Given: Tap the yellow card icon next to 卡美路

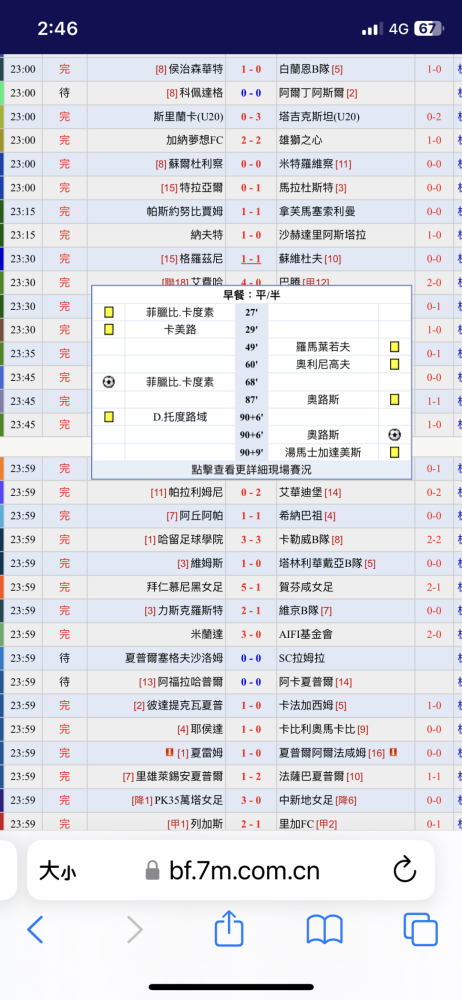Looking at the screenshot, I should 108,330.
